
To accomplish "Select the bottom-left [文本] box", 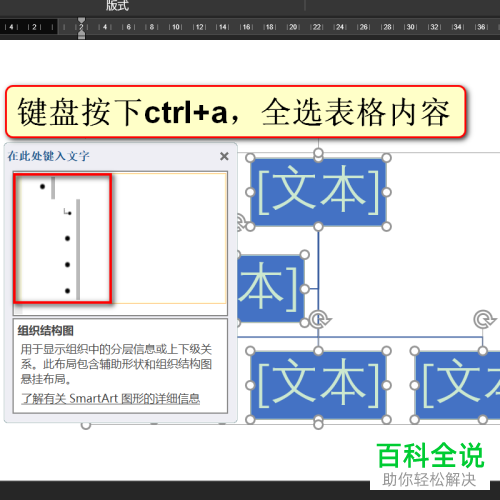I will 318,385.
